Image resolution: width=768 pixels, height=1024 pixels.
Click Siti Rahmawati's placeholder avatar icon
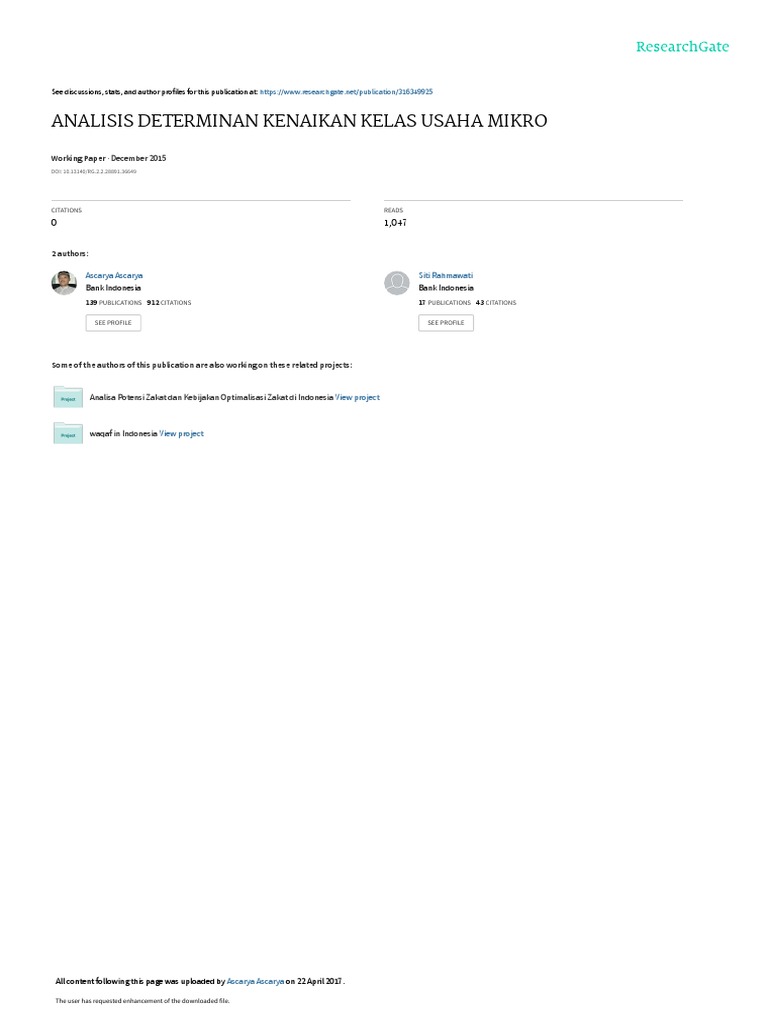point(396,283)
